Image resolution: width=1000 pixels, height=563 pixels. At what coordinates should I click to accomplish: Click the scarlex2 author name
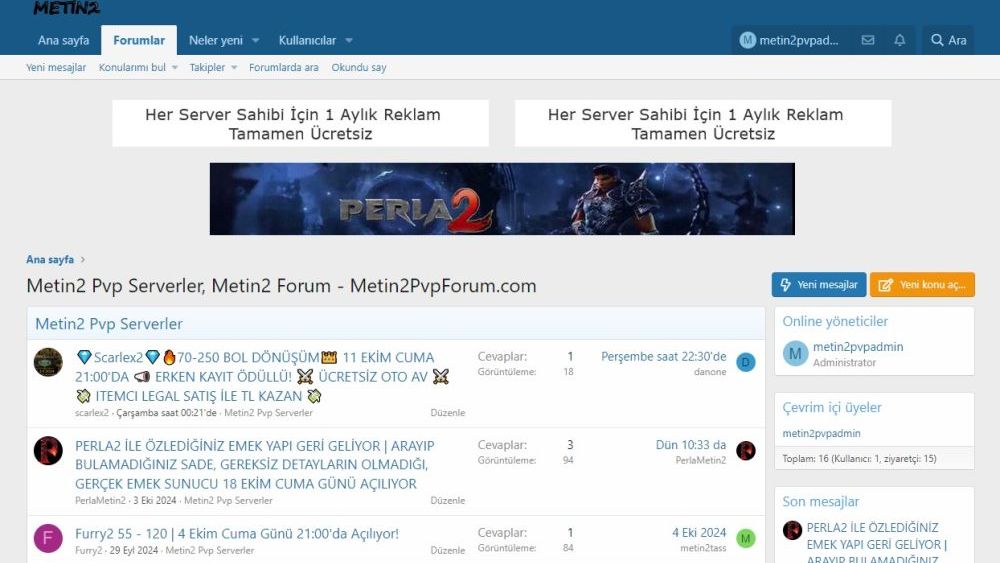click(x=92, y=413)
